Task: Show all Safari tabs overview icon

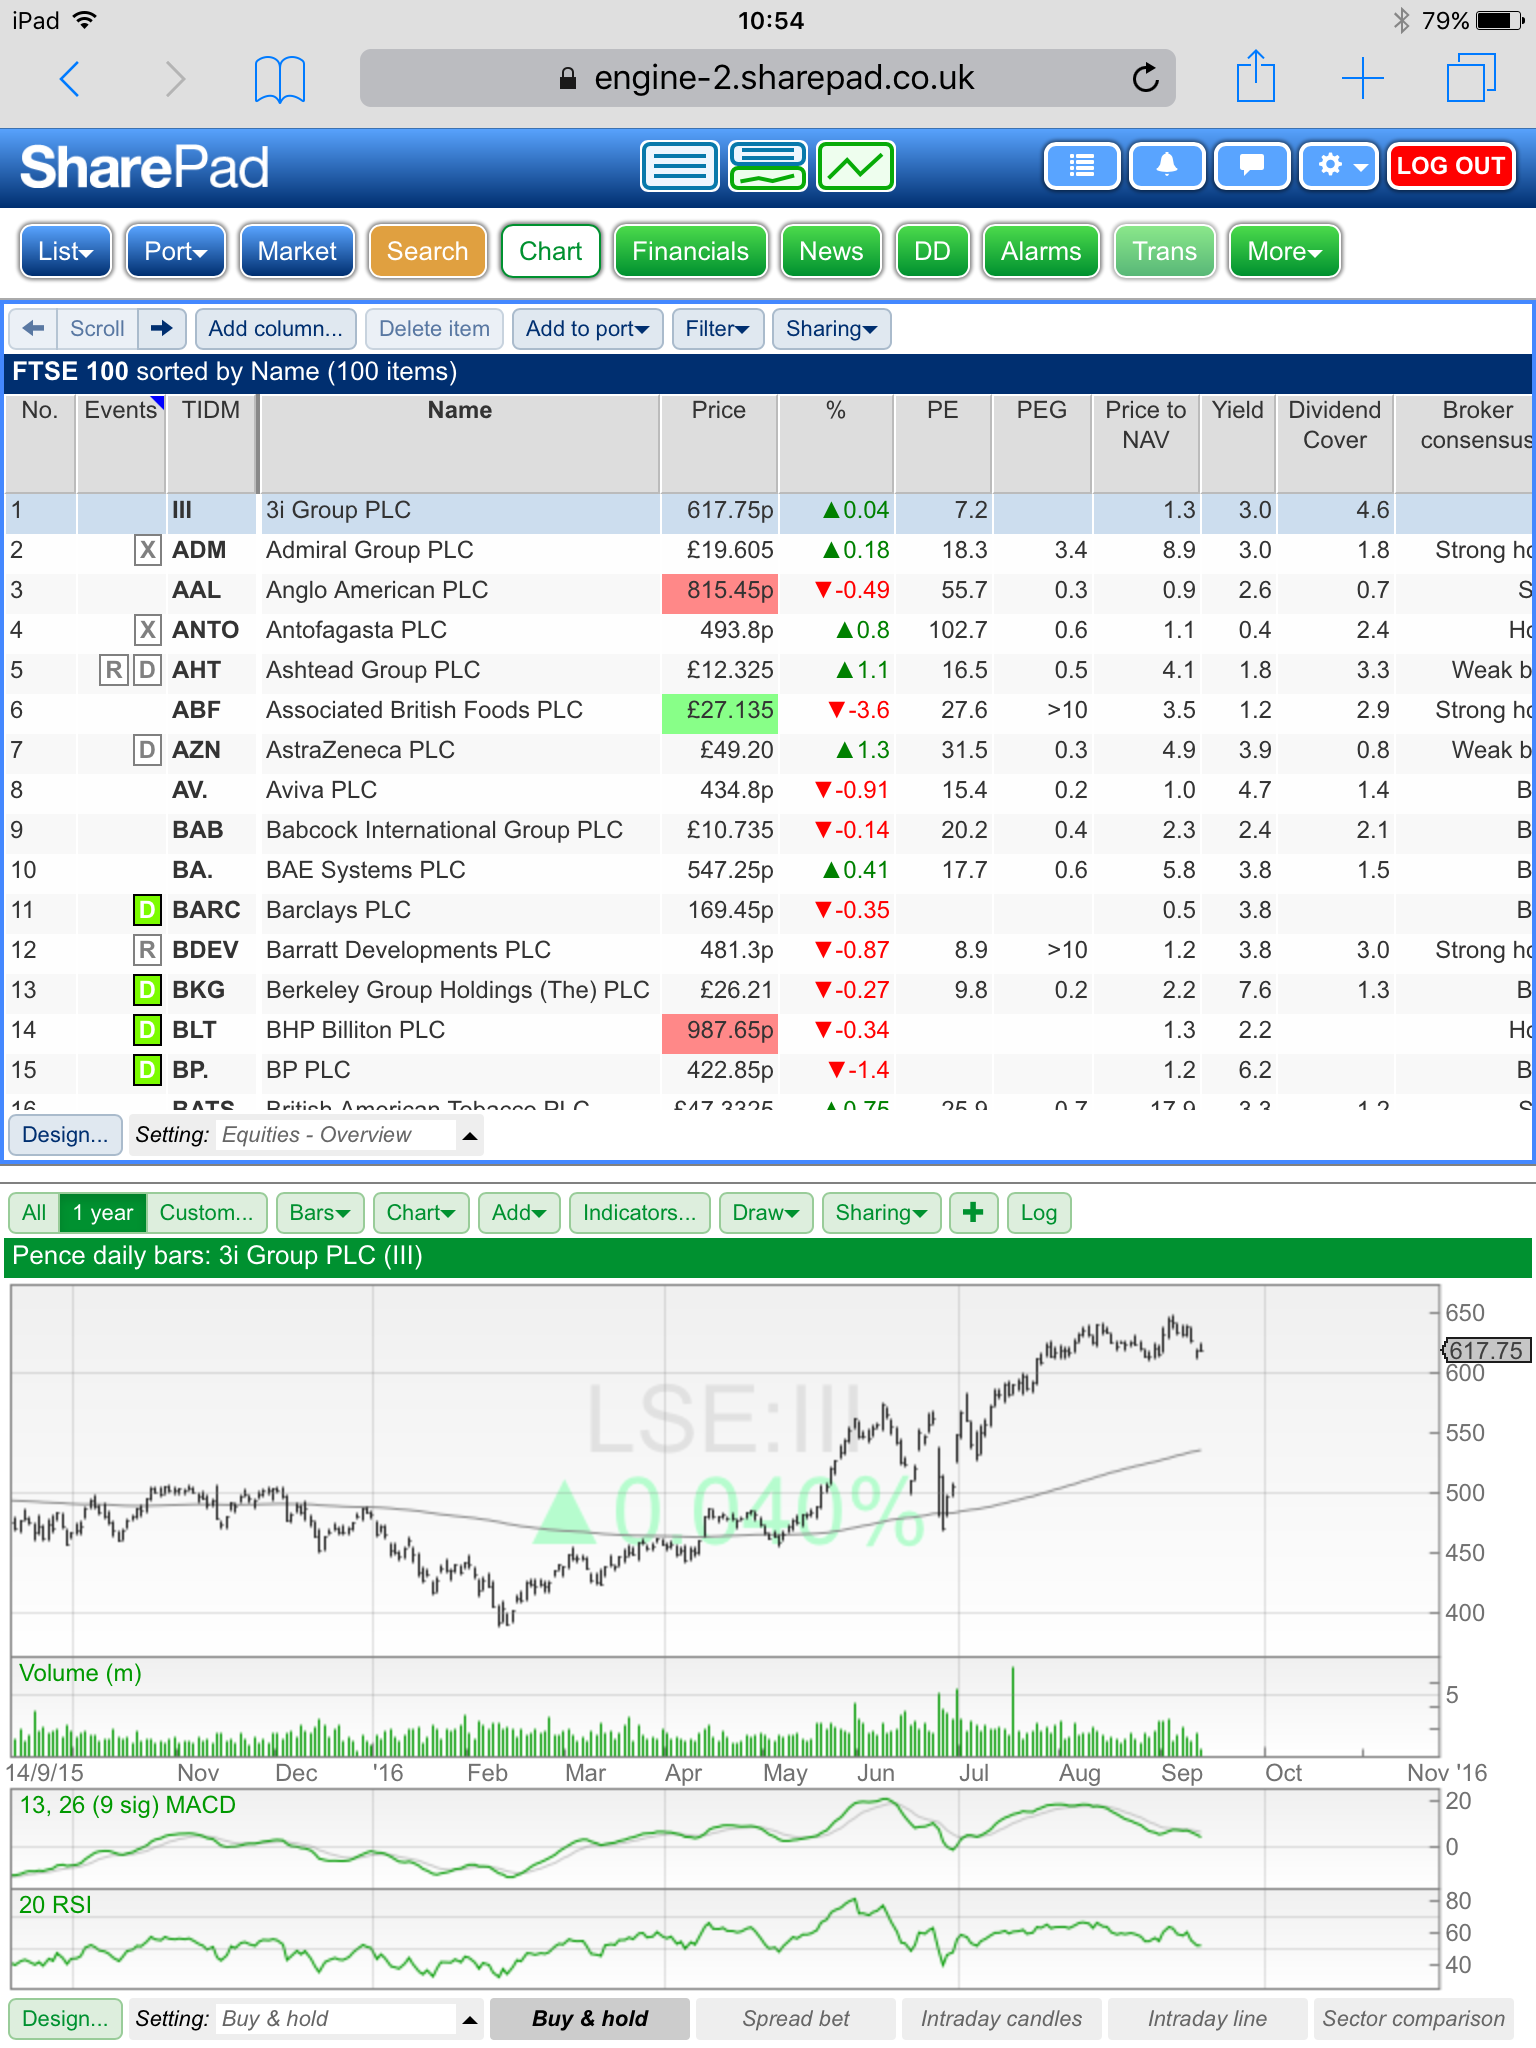Action: (x=1470, y=78)
